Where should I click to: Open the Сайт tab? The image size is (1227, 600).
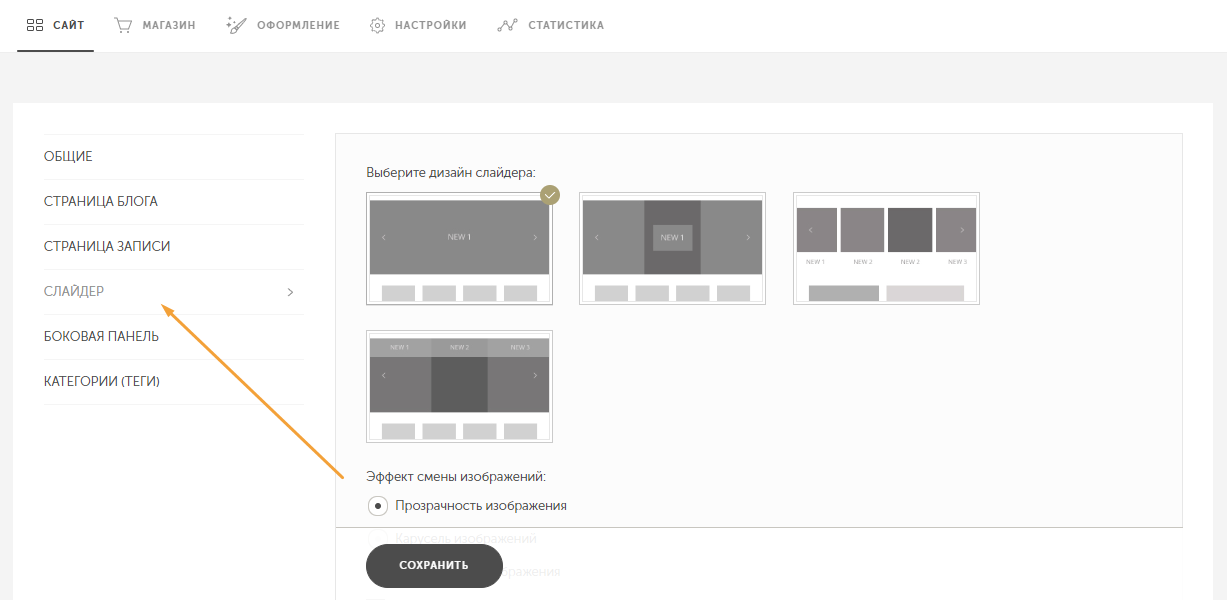click(55, 25)
